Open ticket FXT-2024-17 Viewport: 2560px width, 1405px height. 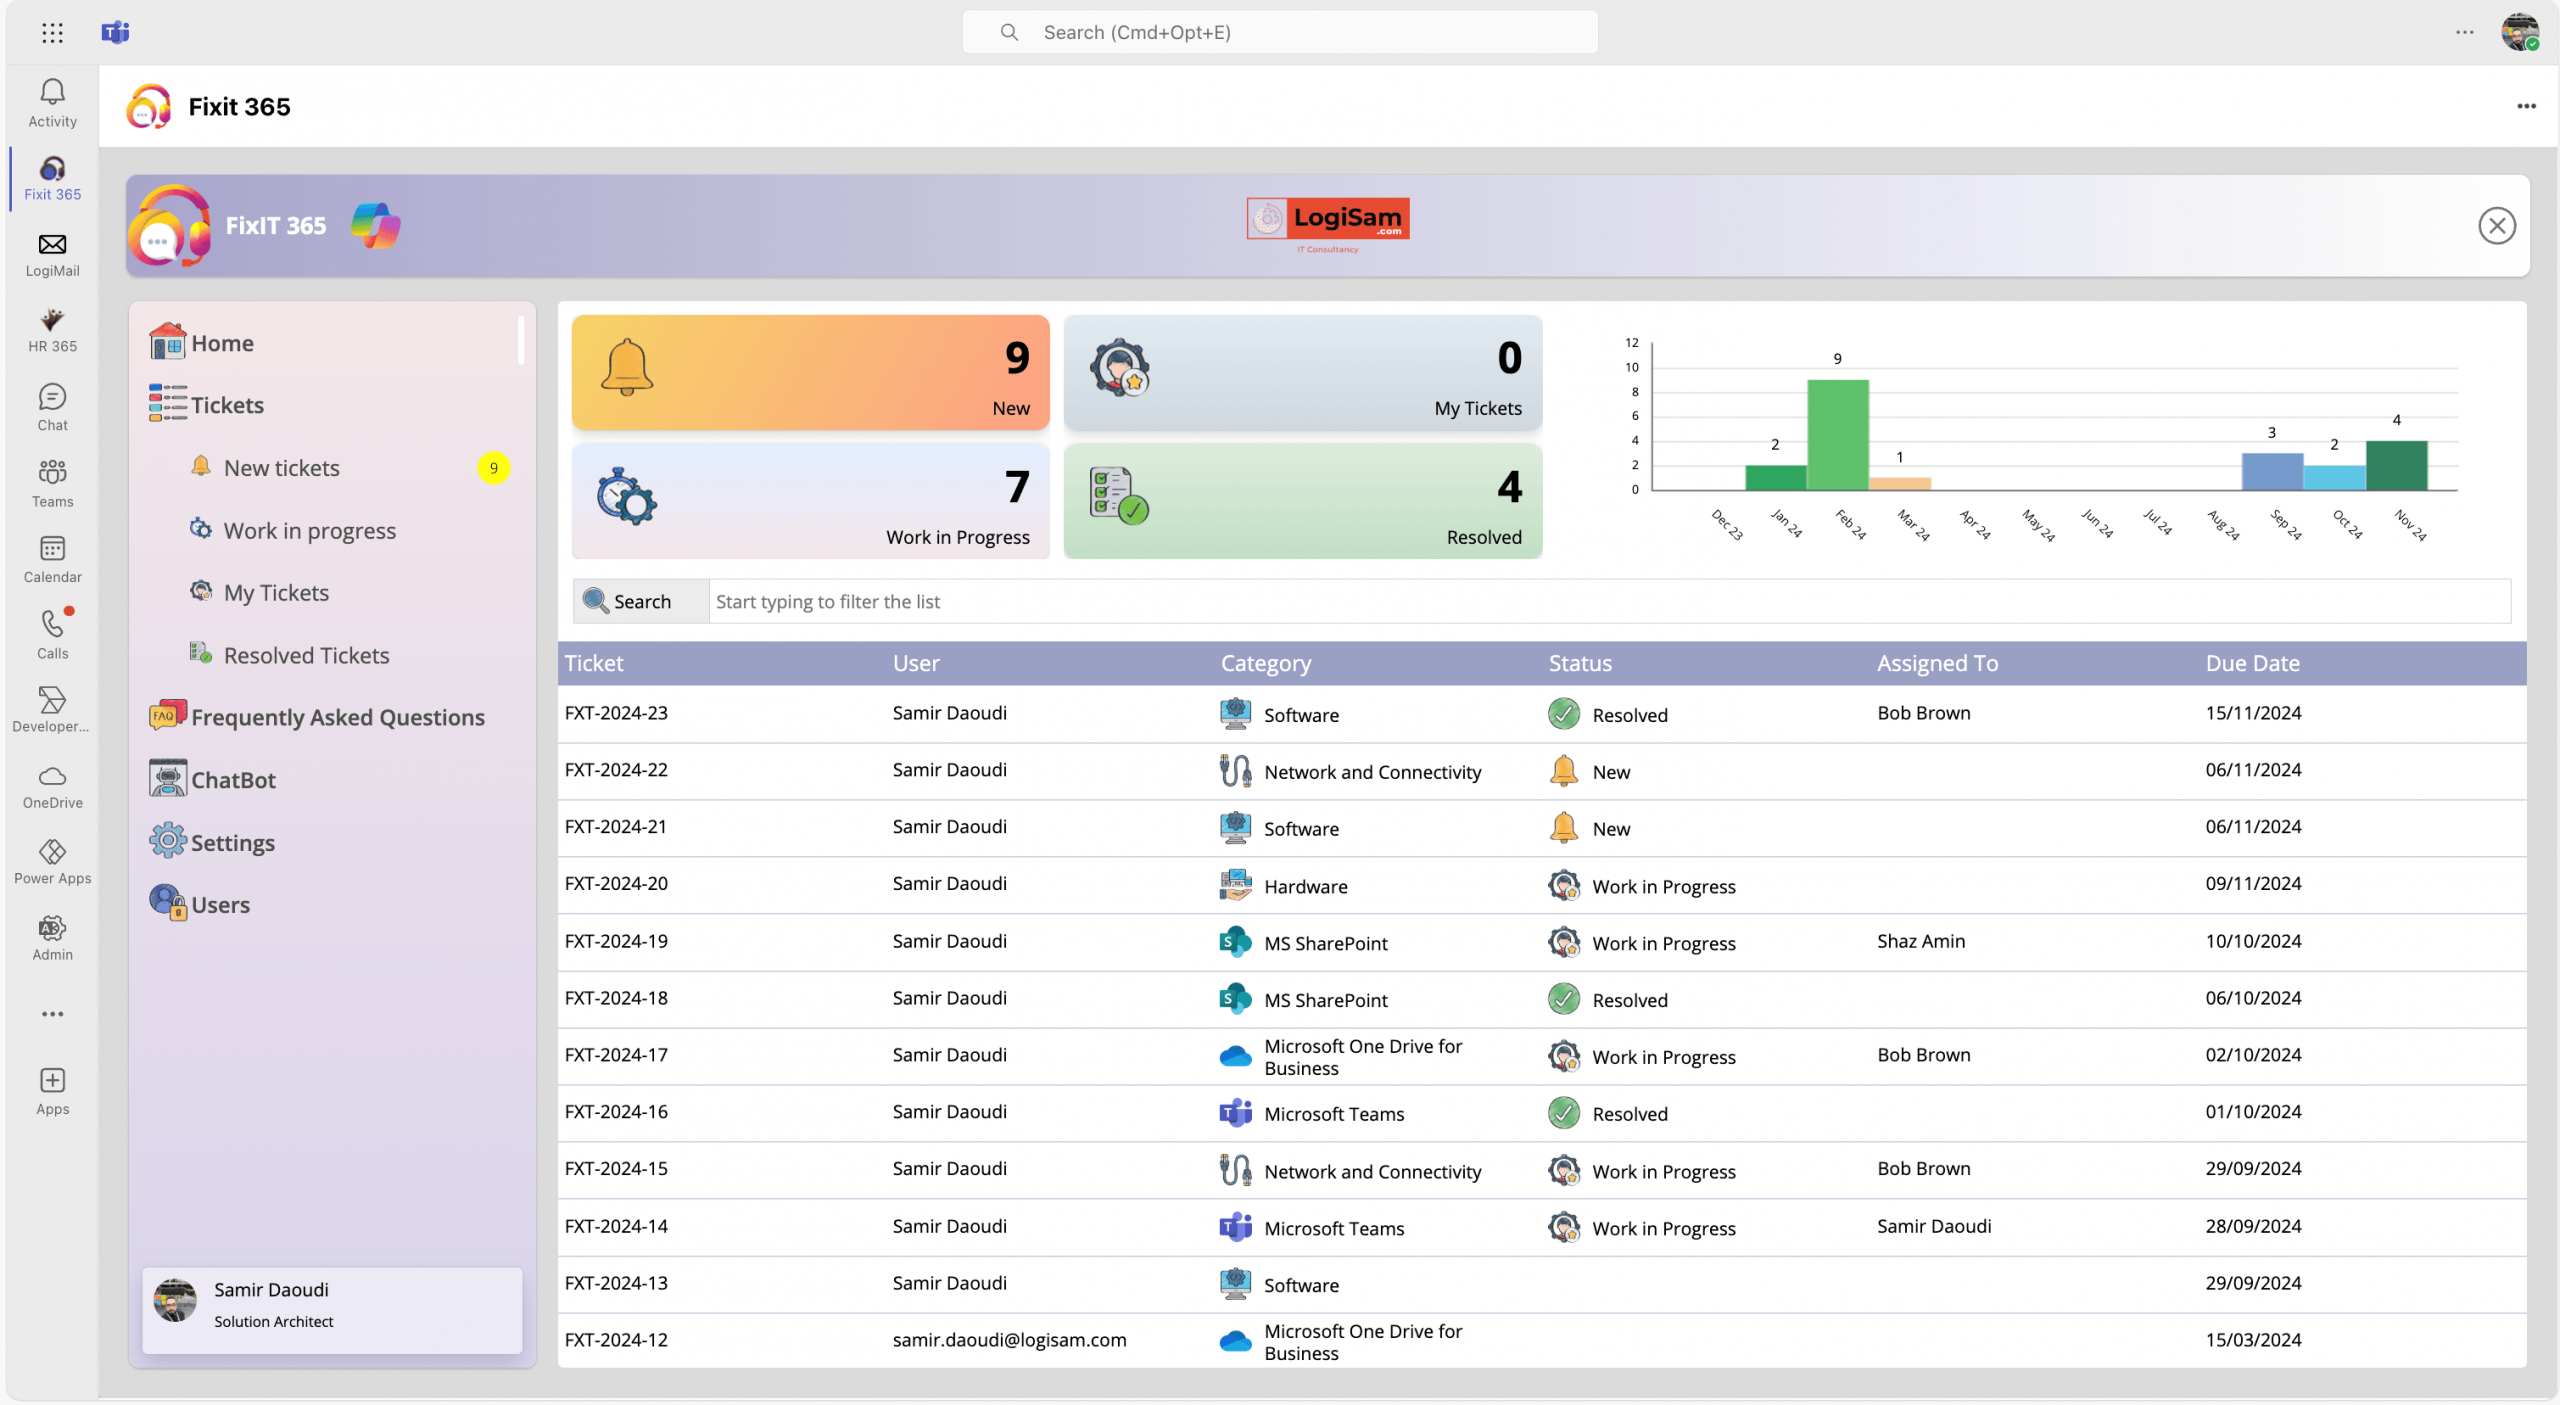(x=616, y=1055)
